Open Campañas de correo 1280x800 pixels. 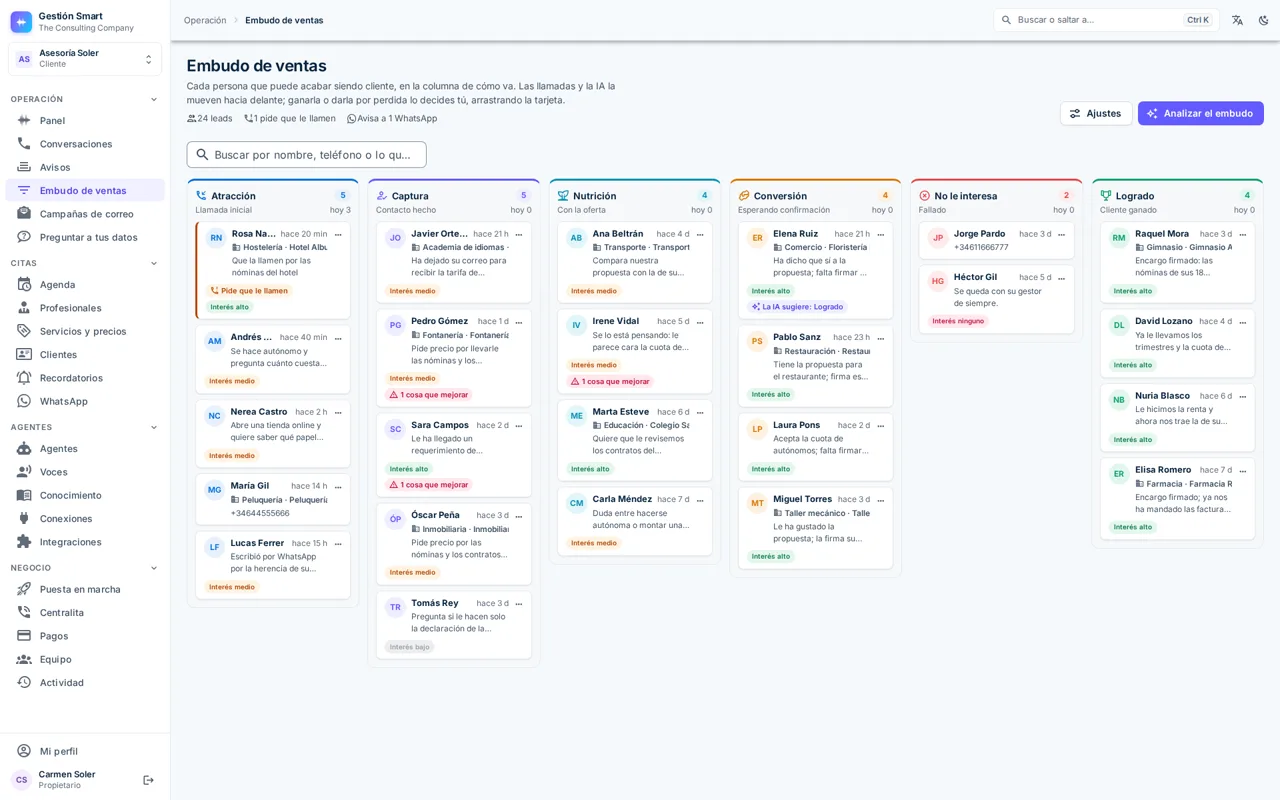point(85,214)
